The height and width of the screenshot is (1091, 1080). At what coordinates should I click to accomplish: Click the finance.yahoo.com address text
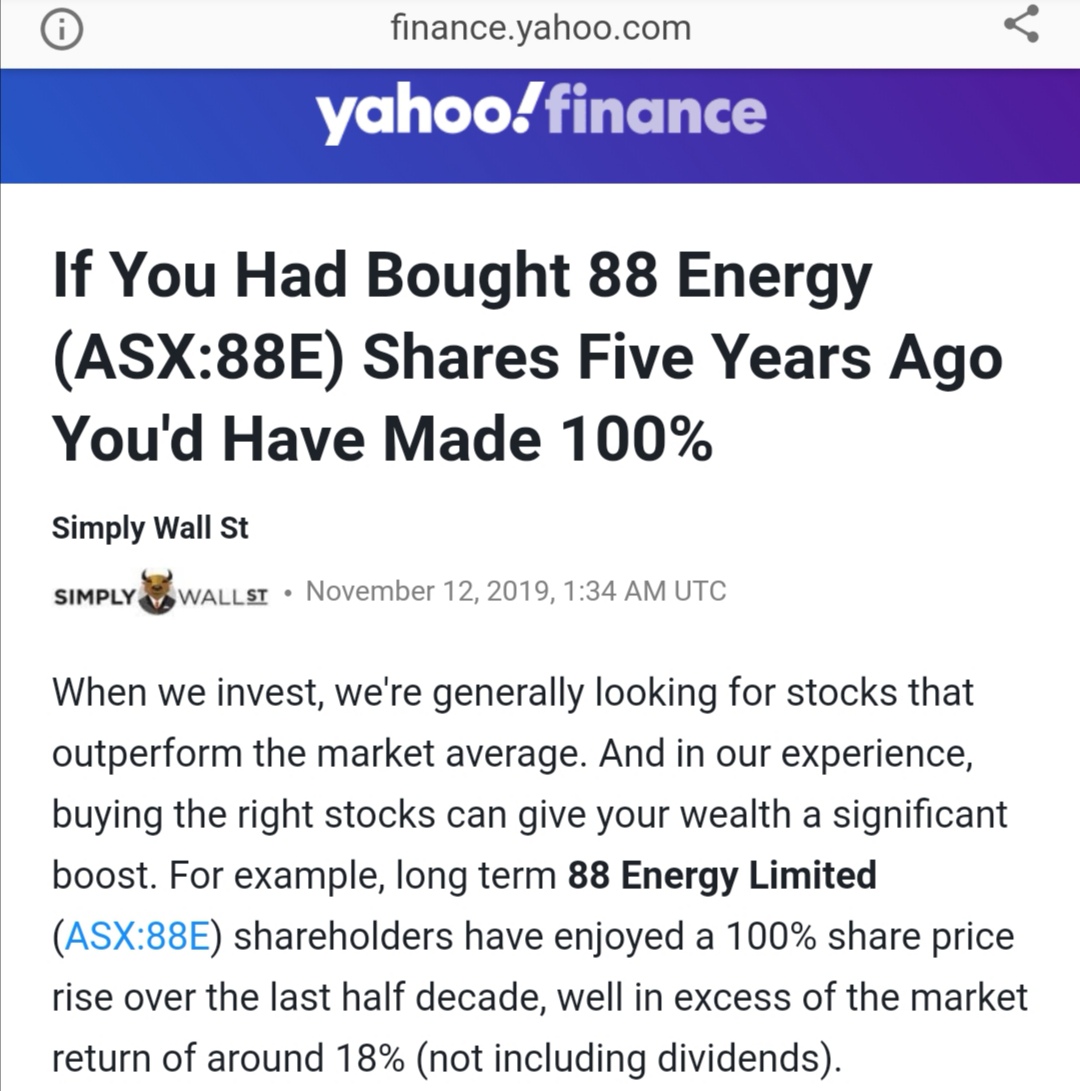[x=541, y=28]
